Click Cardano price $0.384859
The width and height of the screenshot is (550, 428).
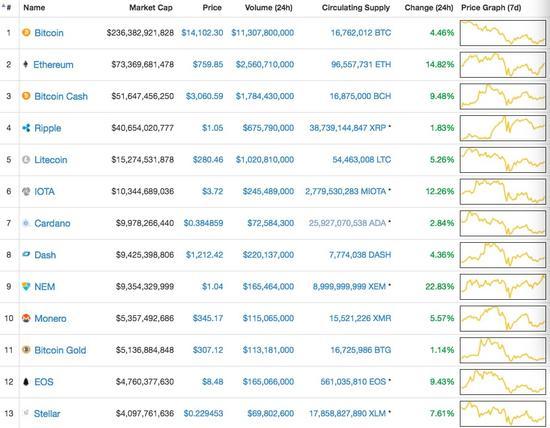pos(203,223)
